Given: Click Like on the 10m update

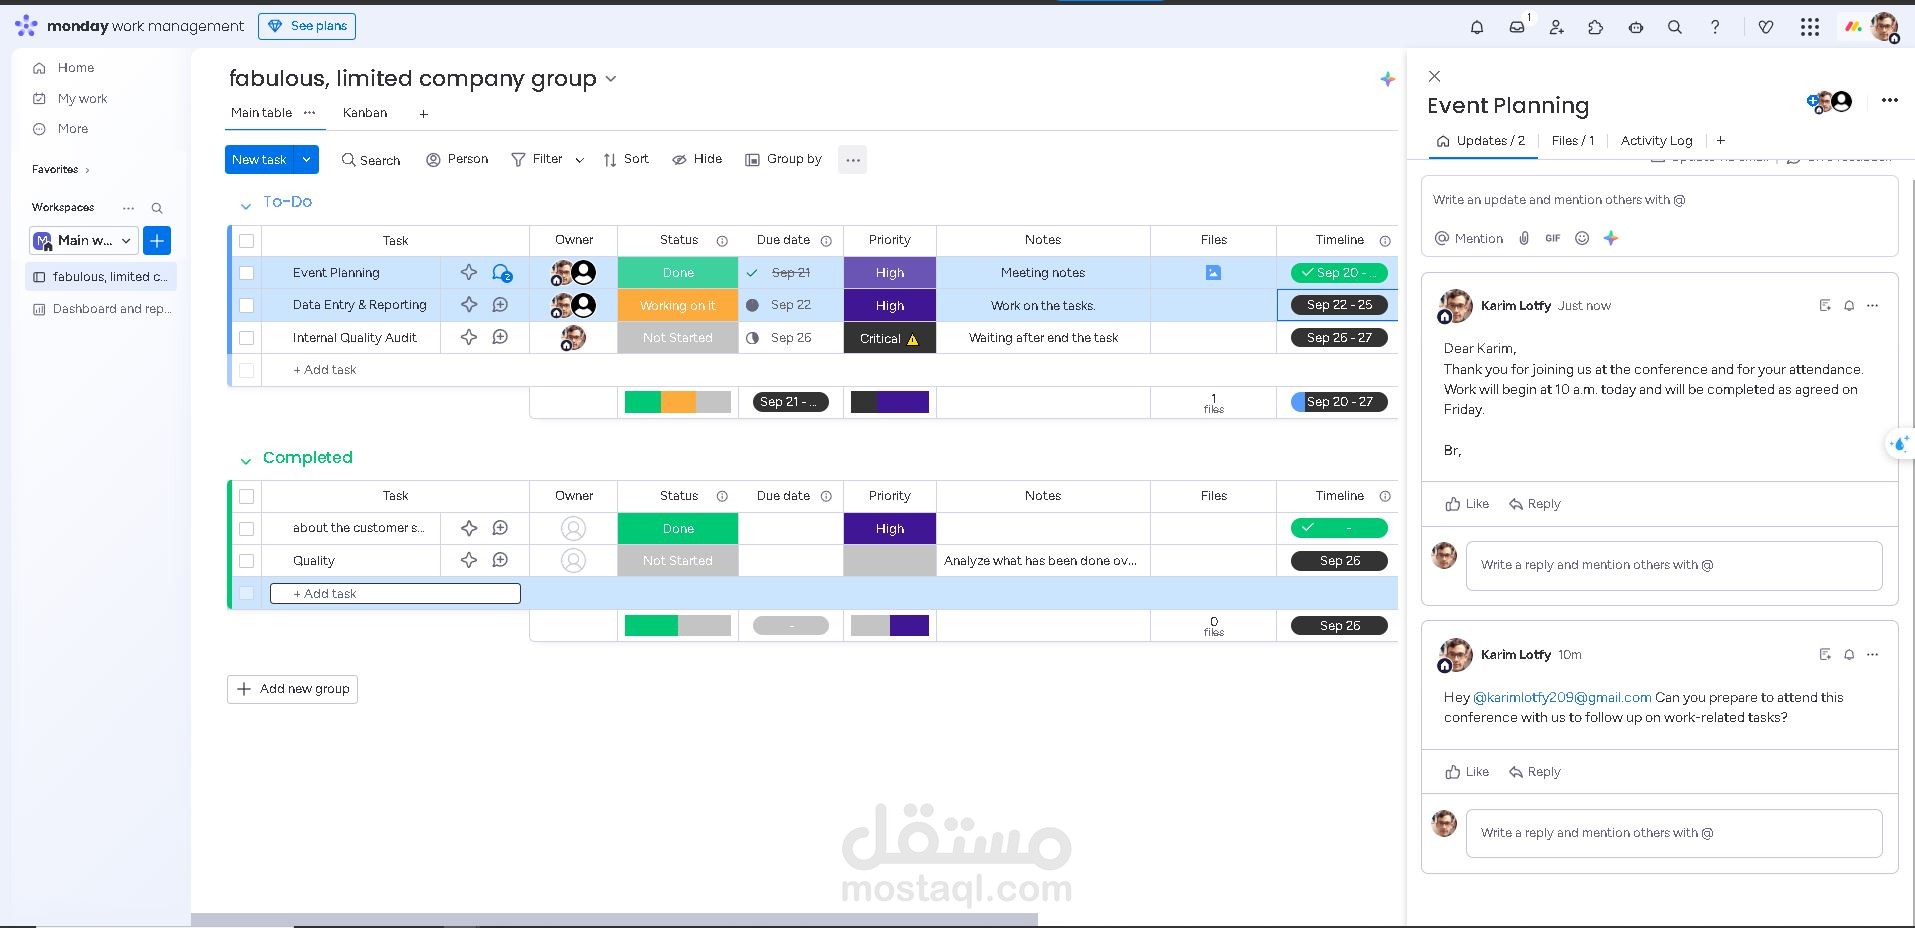Looking at the screenshot, I should 1467,772.
